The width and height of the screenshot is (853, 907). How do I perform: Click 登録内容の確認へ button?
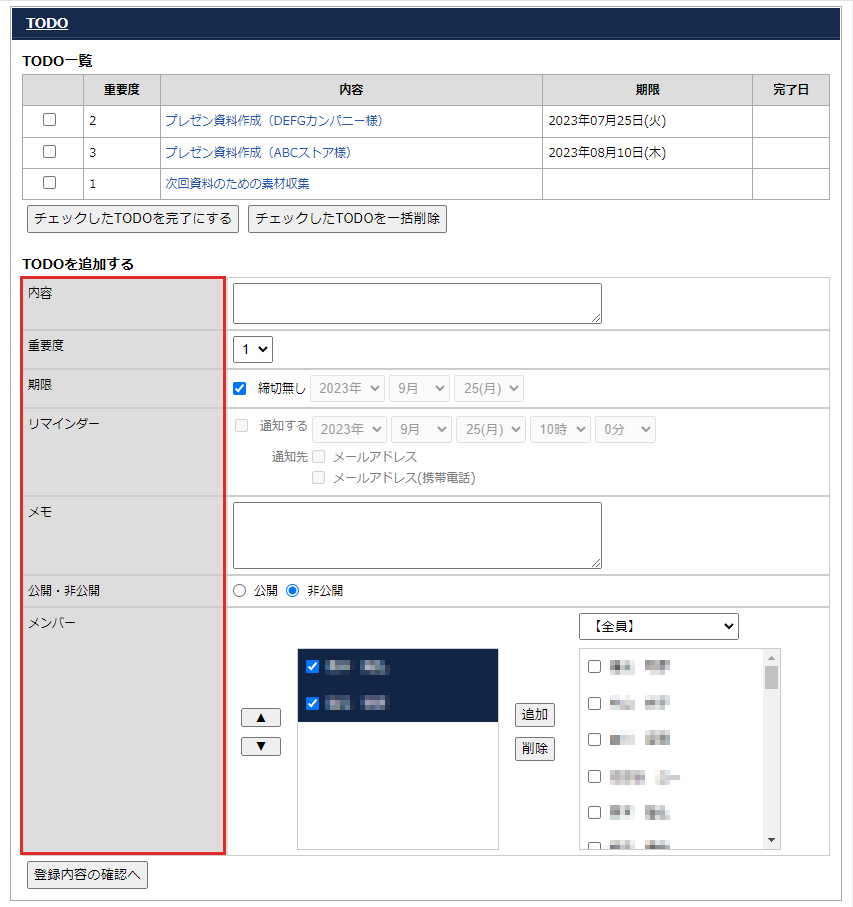point(87,875)
